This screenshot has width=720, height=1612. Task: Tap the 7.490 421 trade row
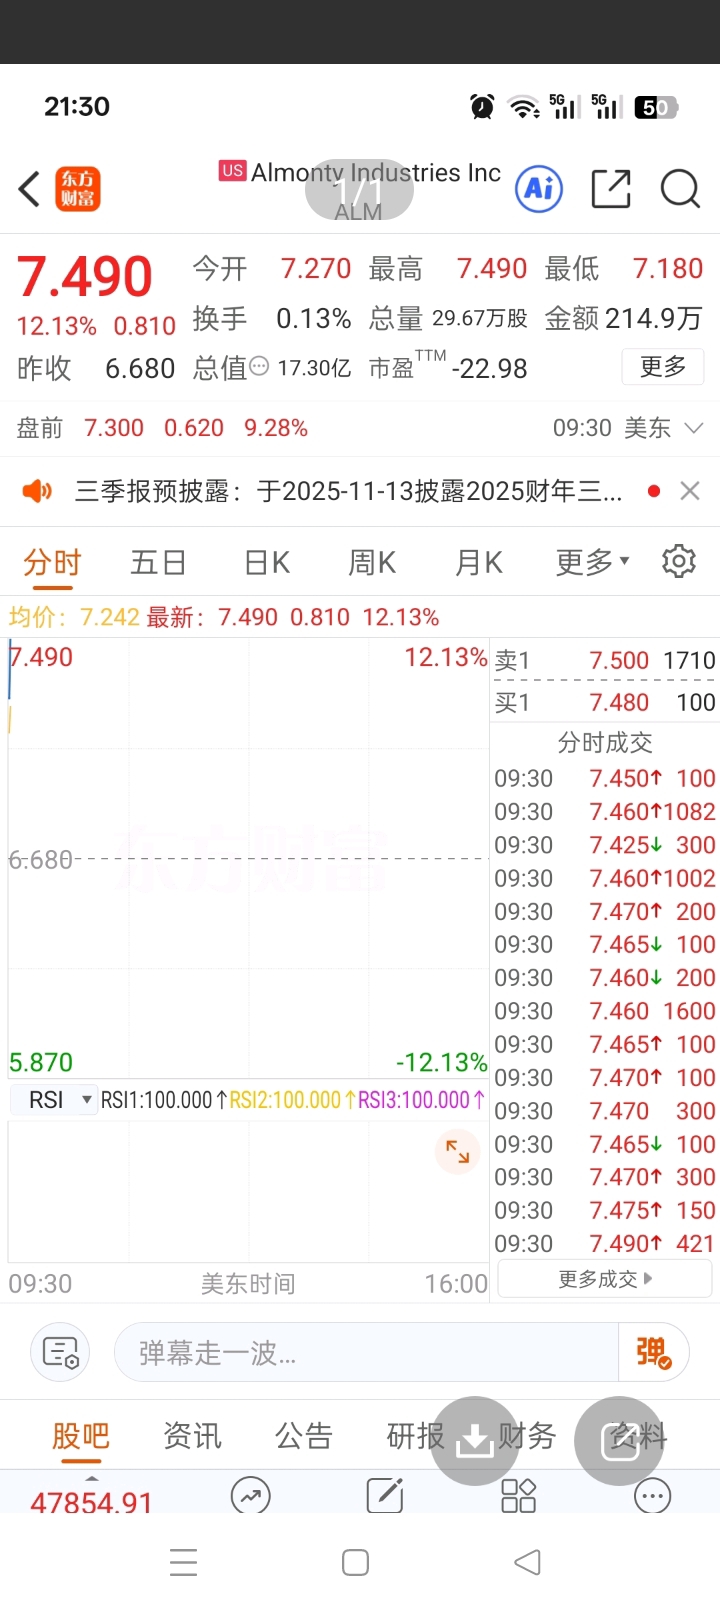coord(605,1243)
